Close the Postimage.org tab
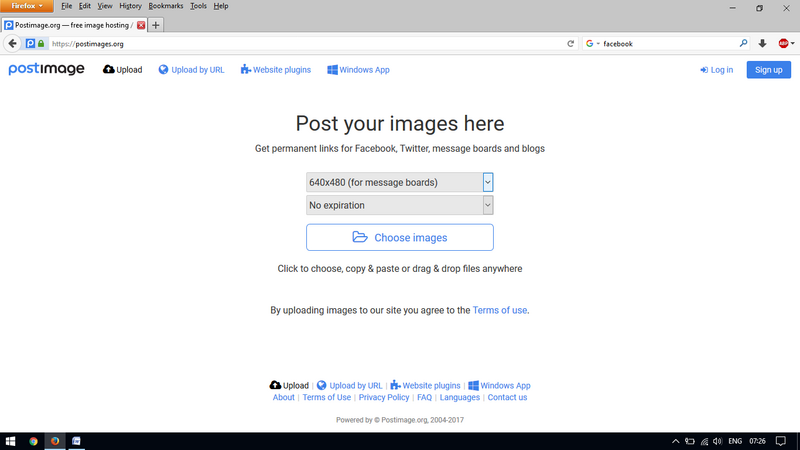The height and width of the screenshot is (450, 800). click(141, 25)
